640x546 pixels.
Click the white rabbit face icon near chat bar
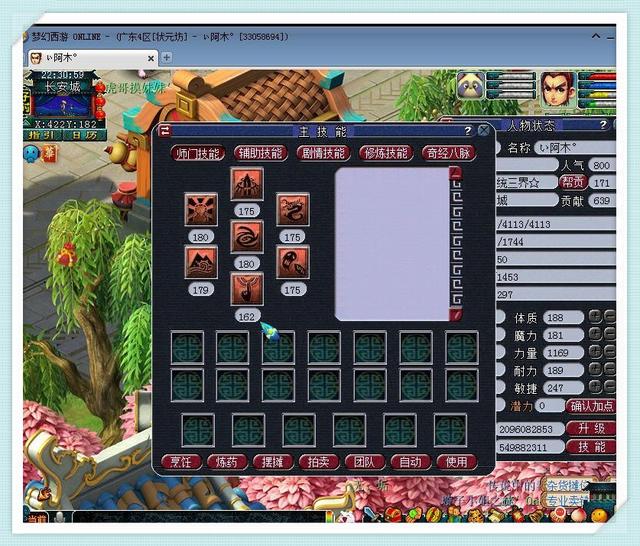[347, 516]
